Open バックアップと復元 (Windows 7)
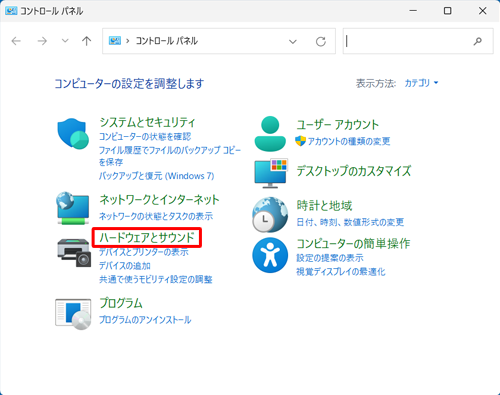Viewport: 500px width, 395px height. [x=156, y=176]
